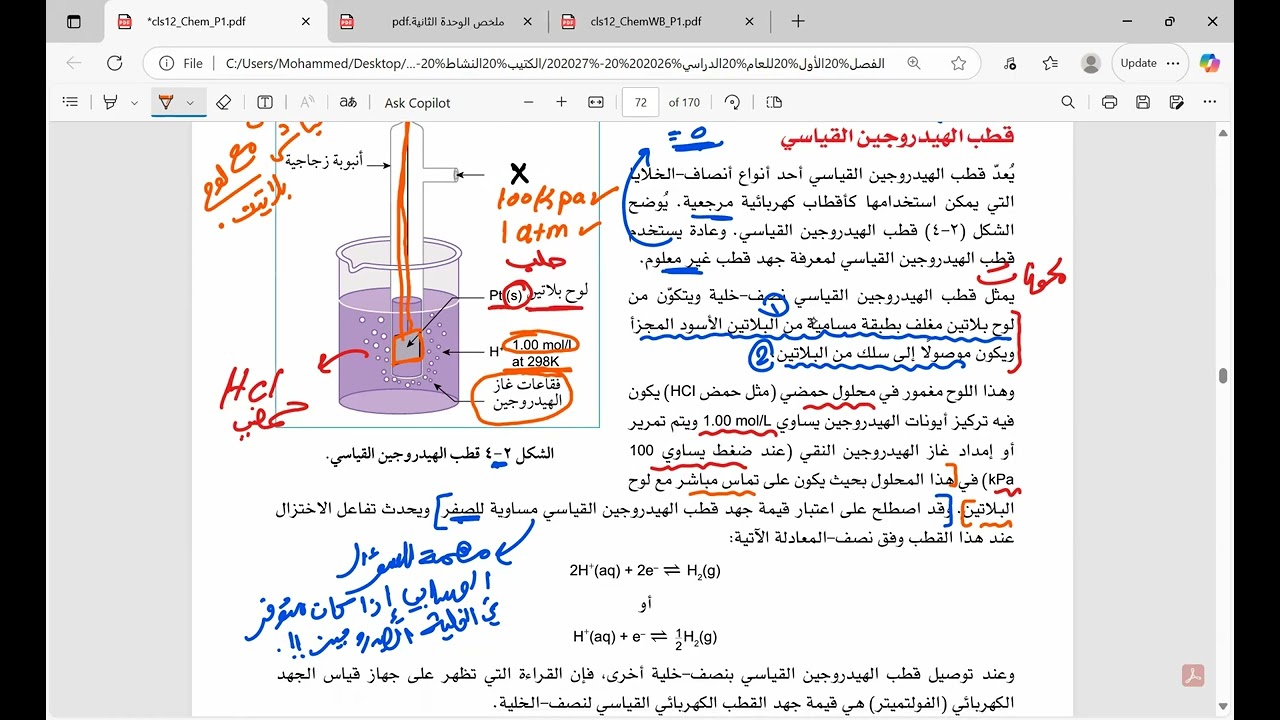Click the equation H⁺(aq) + e⁻ ⇌ ½H₂(g)
1280x720 pixels.
tap(644, 636)
